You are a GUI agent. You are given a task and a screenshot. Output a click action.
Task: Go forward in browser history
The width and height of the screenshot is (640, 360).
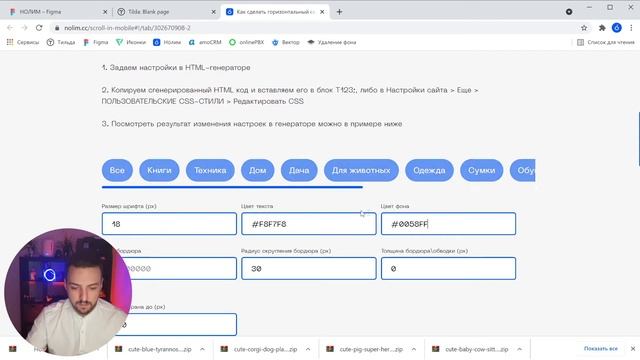tap(24, 28)
